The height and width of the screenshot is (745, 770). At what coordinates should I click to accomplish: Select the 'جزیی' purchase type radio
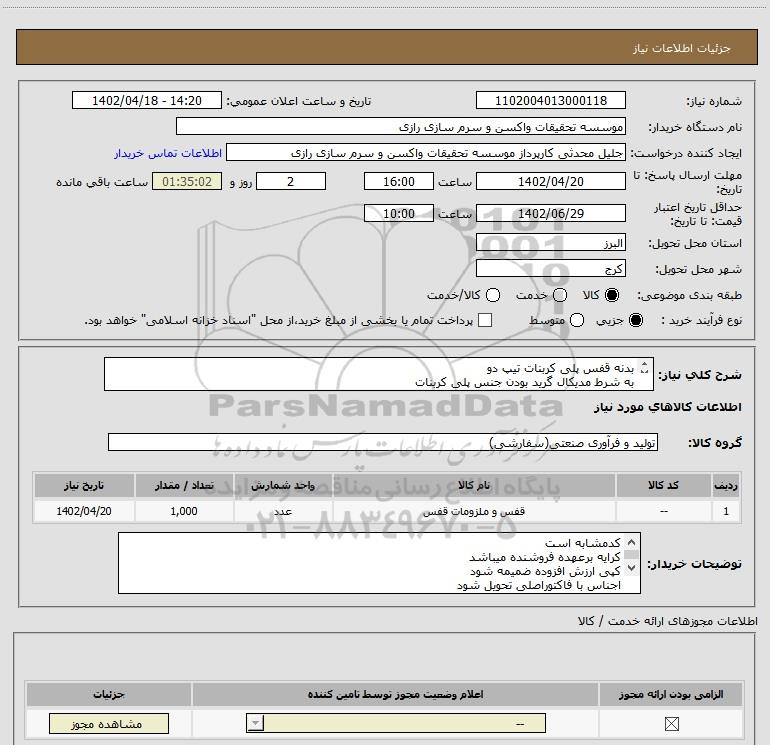pos(636,320)
